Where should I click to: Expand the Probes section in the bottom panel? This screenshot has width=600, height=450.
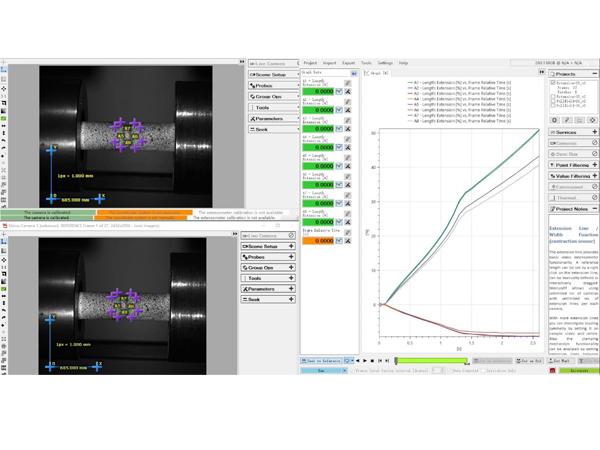point(271,257)
